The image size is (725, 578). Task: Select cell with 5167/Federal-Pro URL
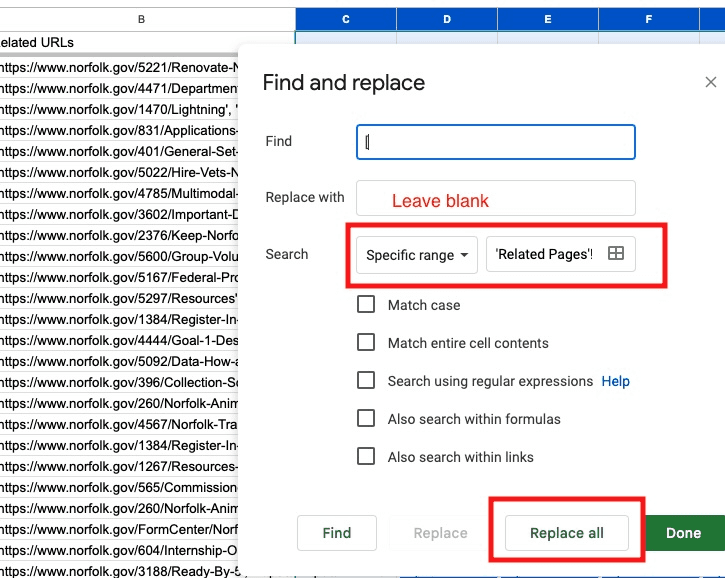pos(119,277)
